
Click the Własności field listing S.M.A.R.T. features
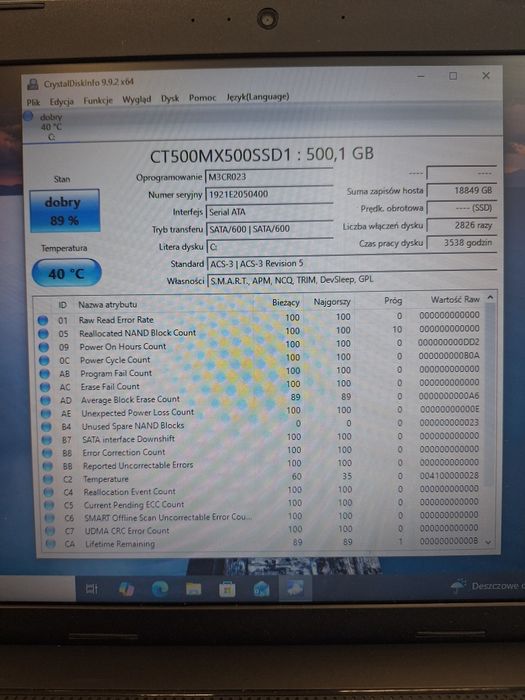pos(352,279)
